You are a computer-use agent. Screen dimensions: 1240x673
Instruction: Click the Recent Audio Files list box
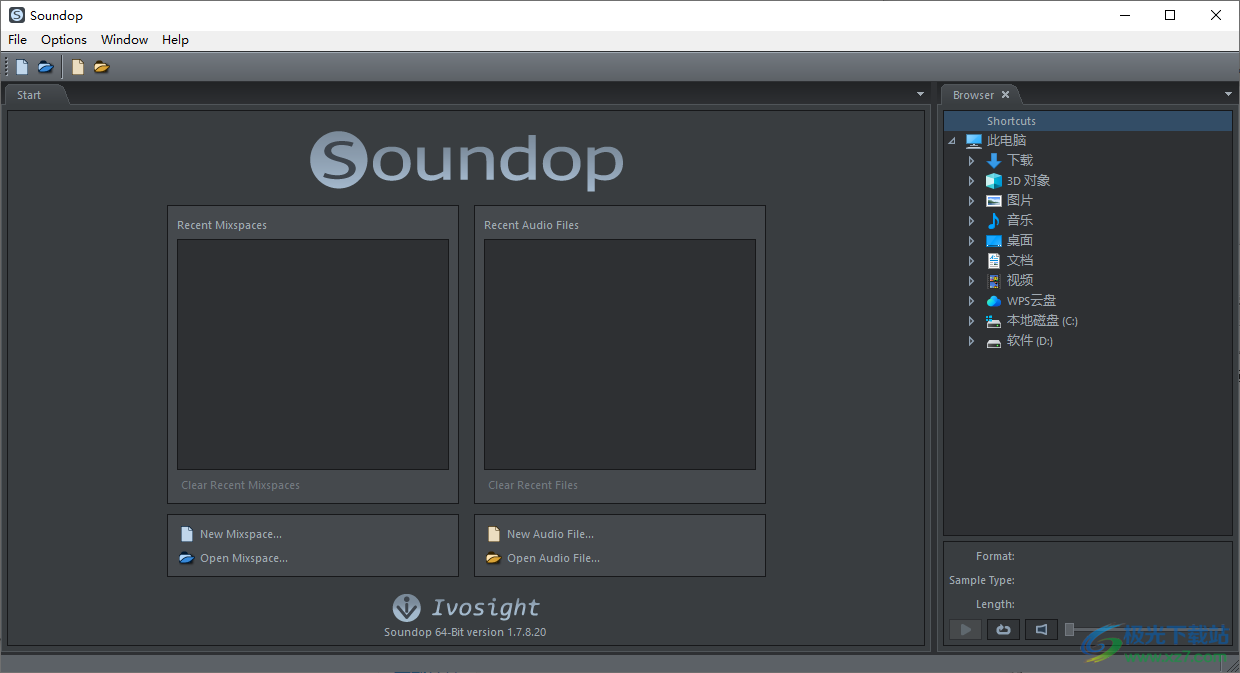[620, 354]
